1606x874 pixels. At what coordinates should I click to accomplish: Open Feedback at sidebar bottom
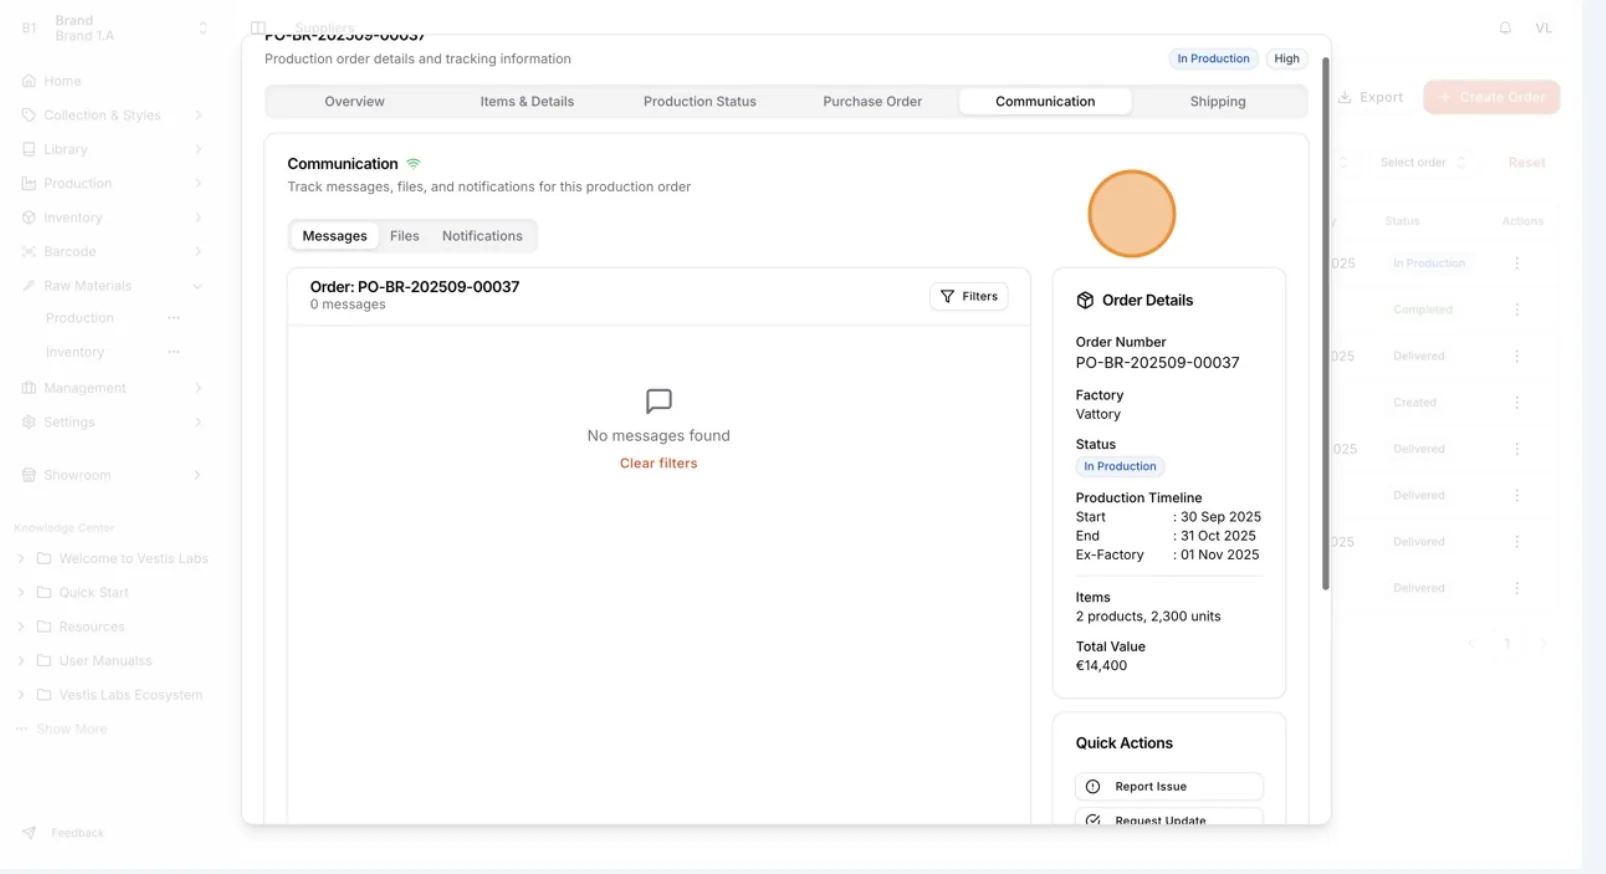pyautogui.click(x=63, y=832)
